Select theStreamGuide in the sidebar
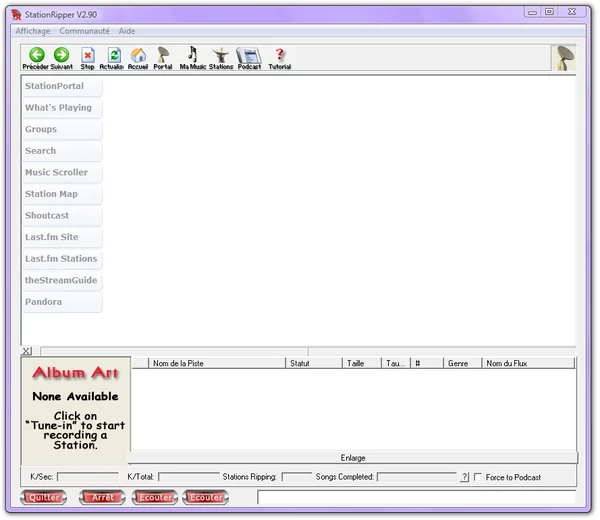600x520 pixels. click(62, 280)
